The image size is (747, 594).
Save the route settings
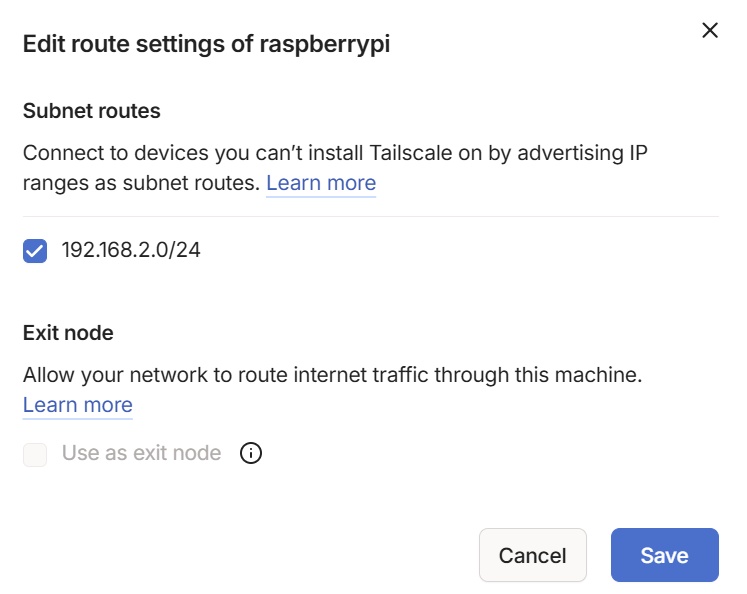tap(665, 555)
